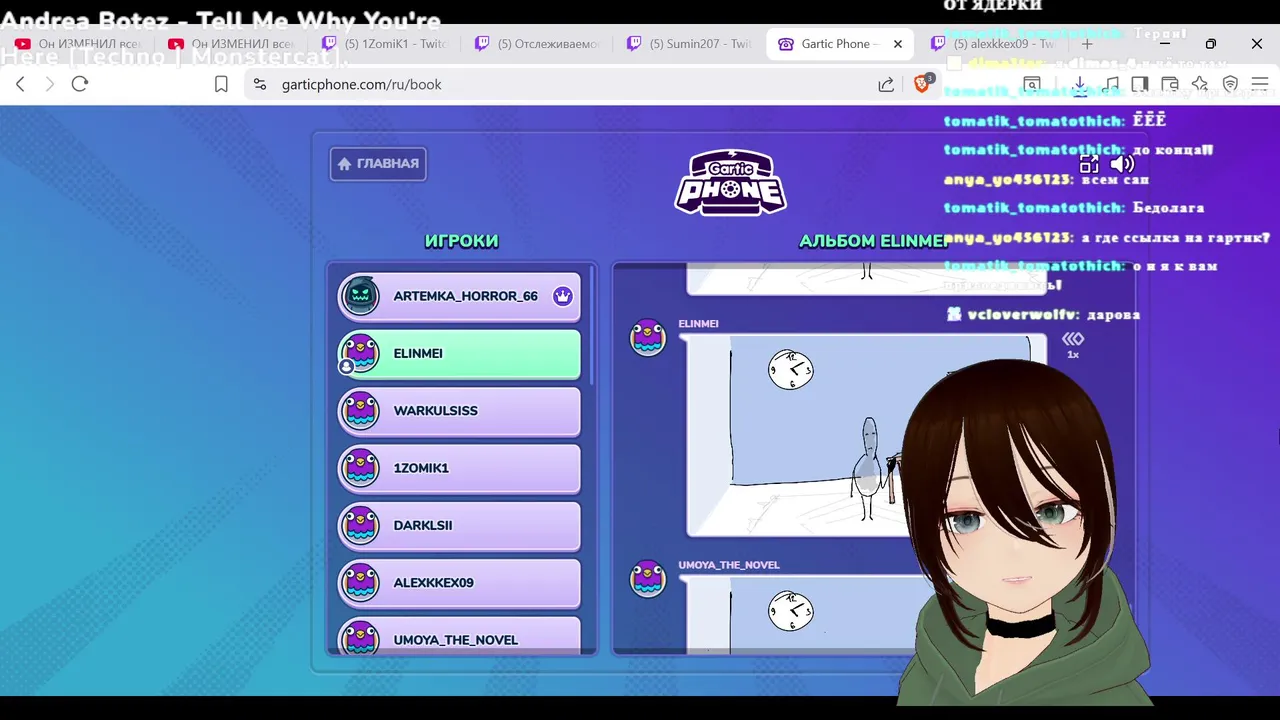This screenshot has width=1280, height=720.
Task: Open the Brave Shields lion icon
Action: pyautogui.click(x=922, y=84)
